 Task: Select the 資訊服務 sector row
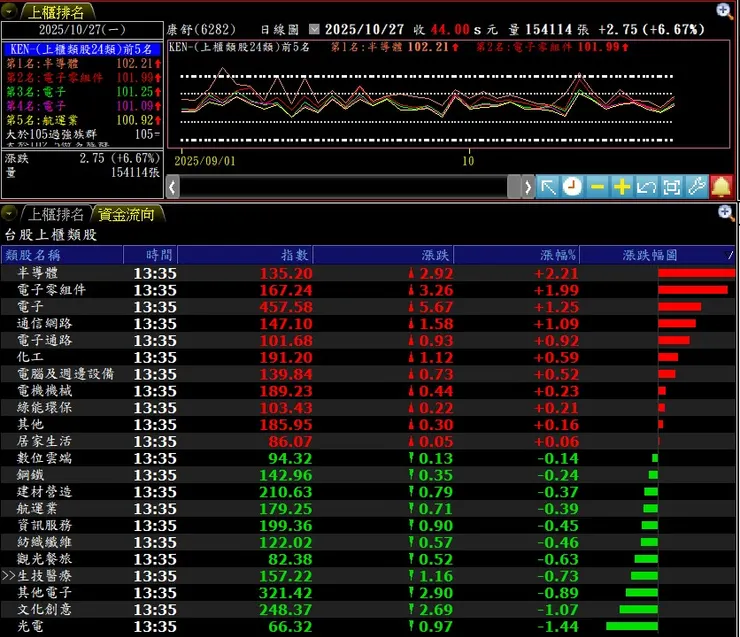pyautogui.click(x=368, y=526)
